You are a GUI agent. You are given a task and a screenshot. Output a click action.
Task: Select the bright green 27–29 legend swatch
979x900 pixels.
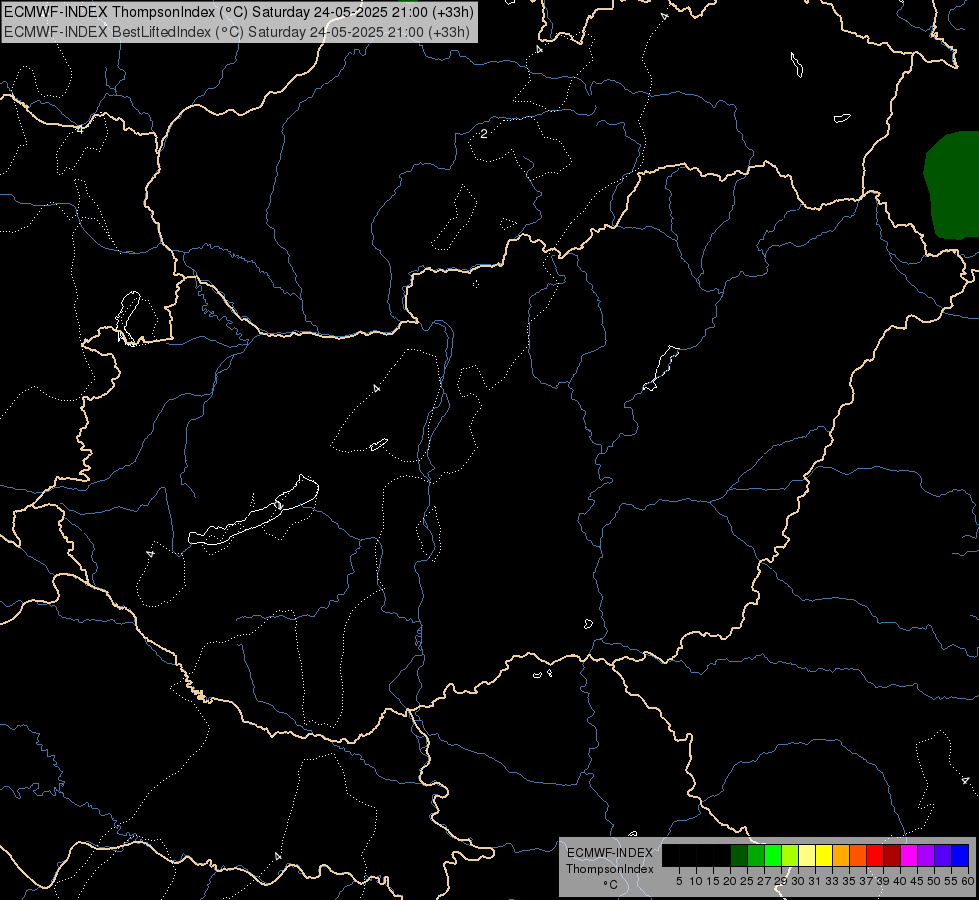coord(774,855)
